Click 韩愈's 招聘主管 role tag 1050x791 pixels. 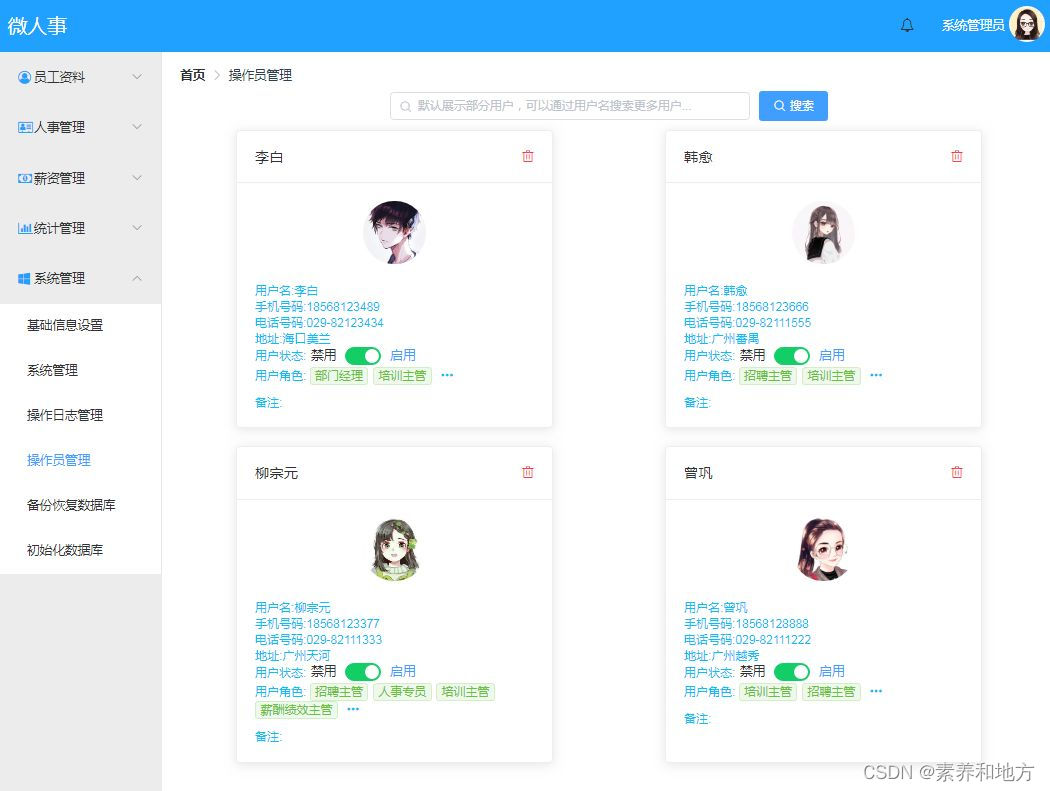(767, 376)
